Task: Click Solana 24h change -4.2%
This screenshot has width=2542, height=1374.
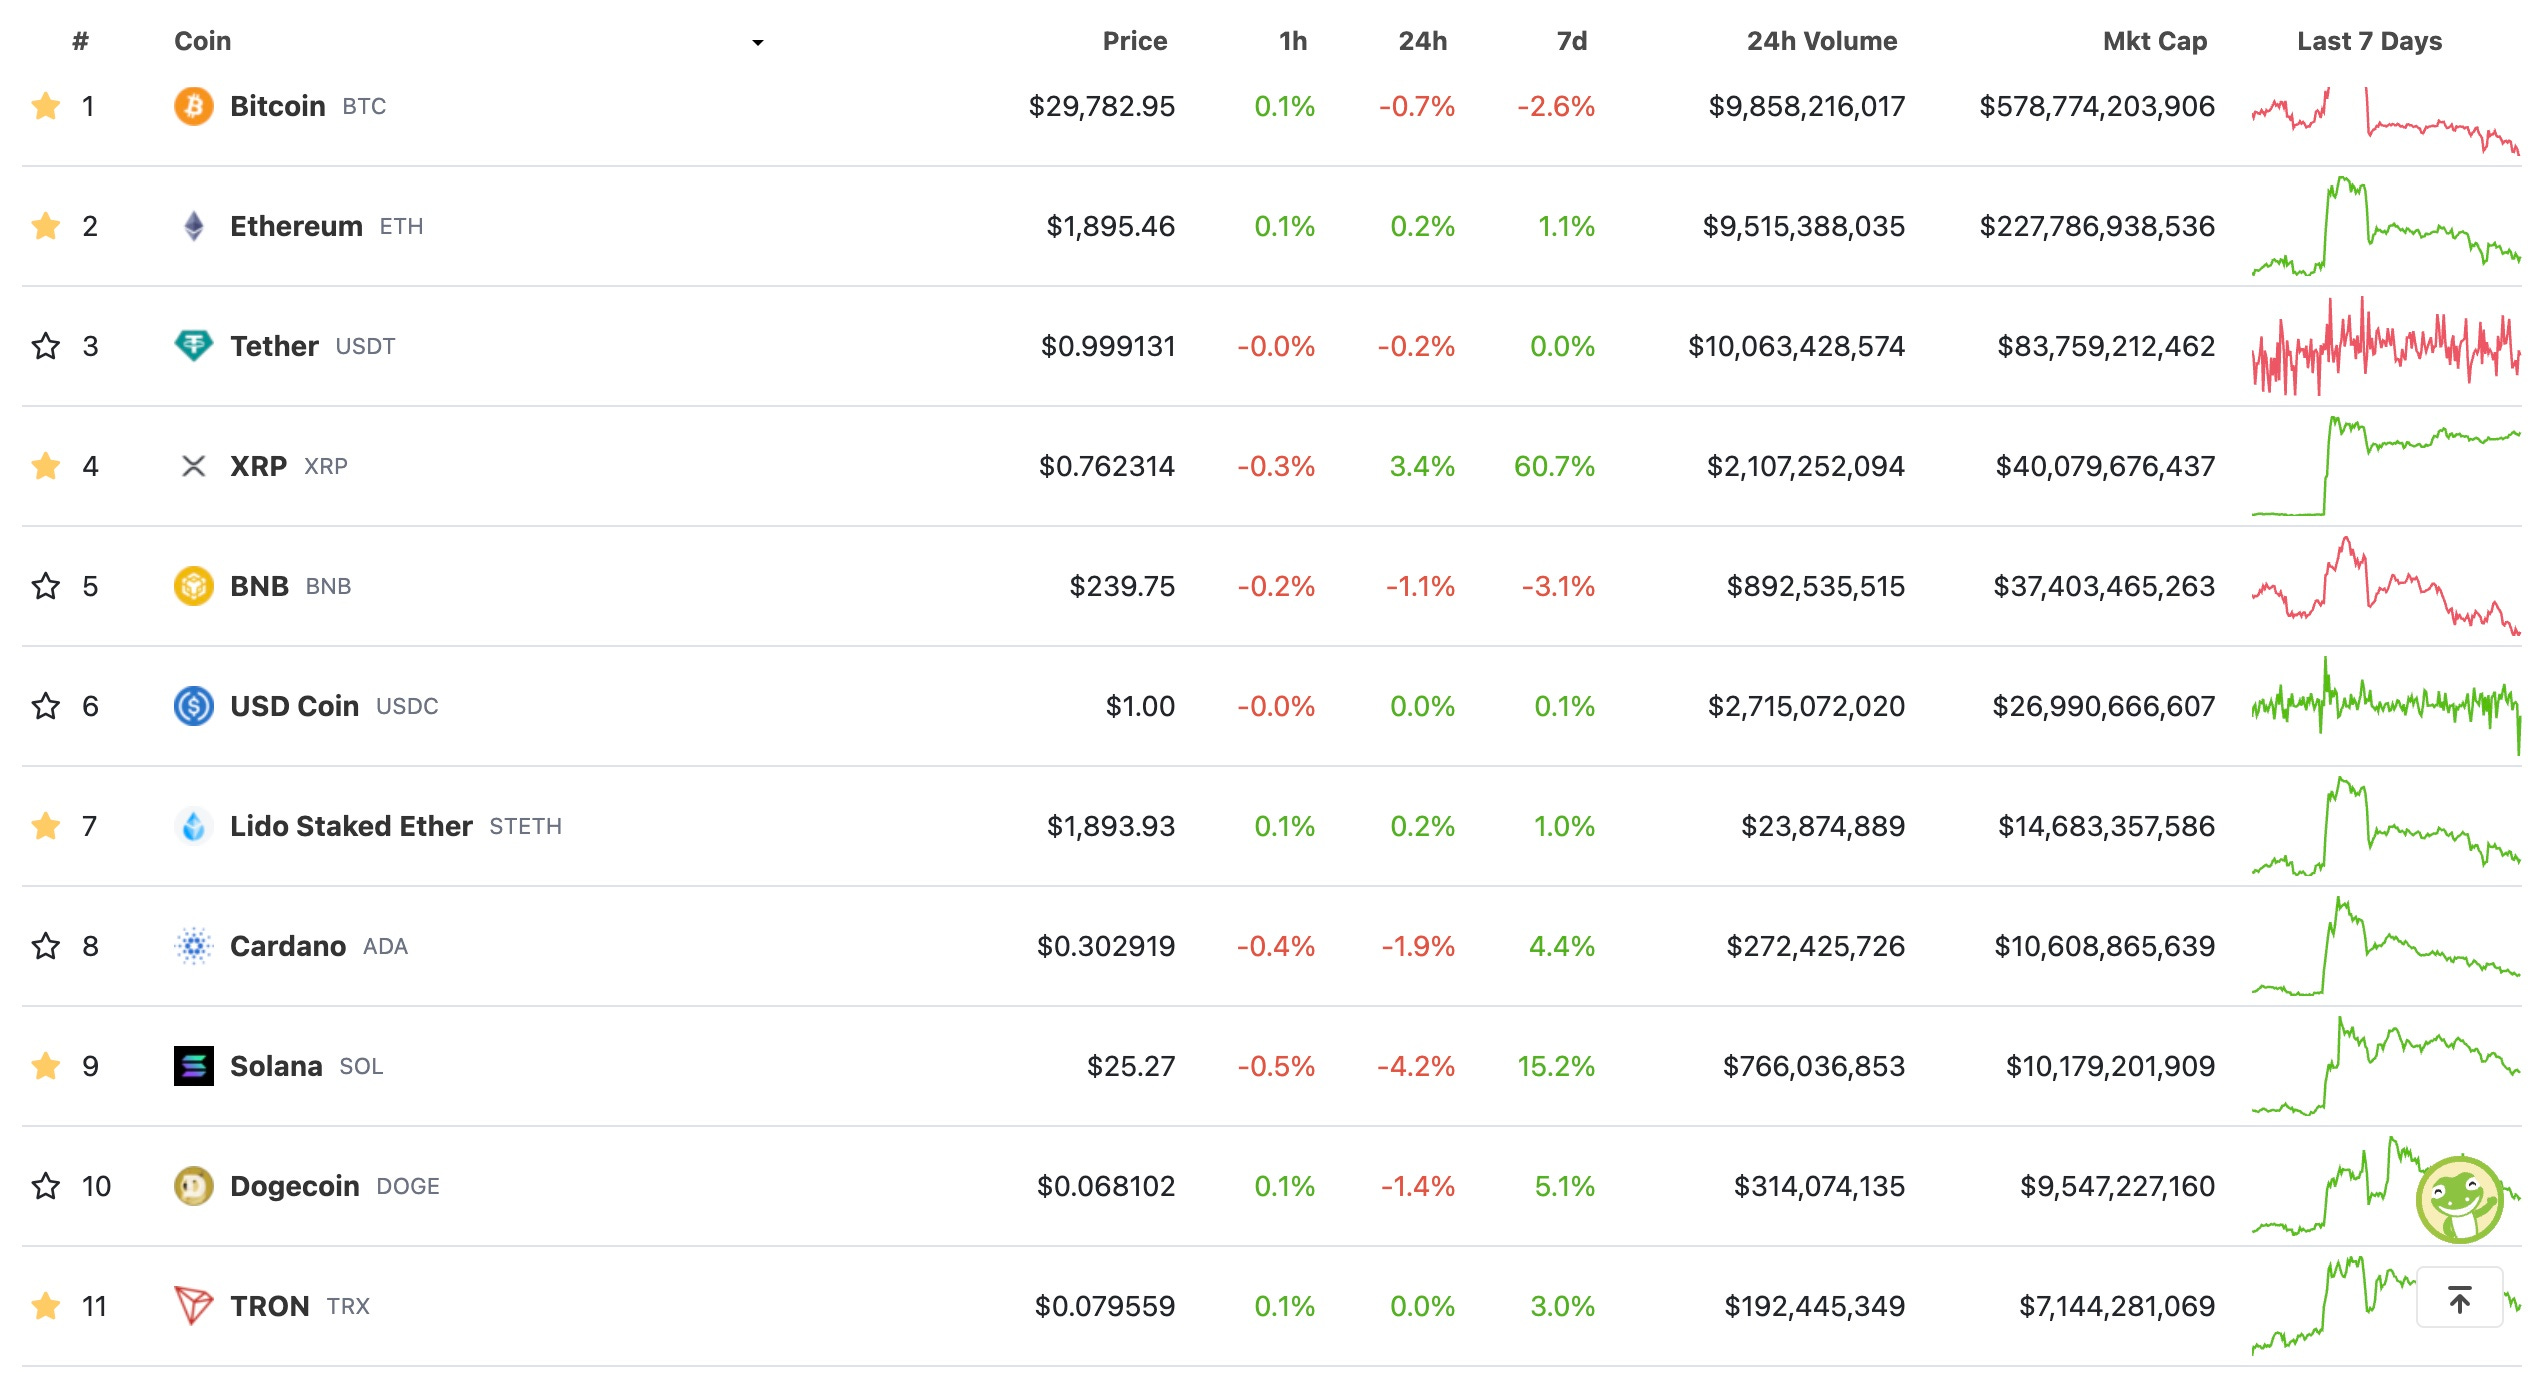Action: pyautogui.click(x=1416, y=1066)
